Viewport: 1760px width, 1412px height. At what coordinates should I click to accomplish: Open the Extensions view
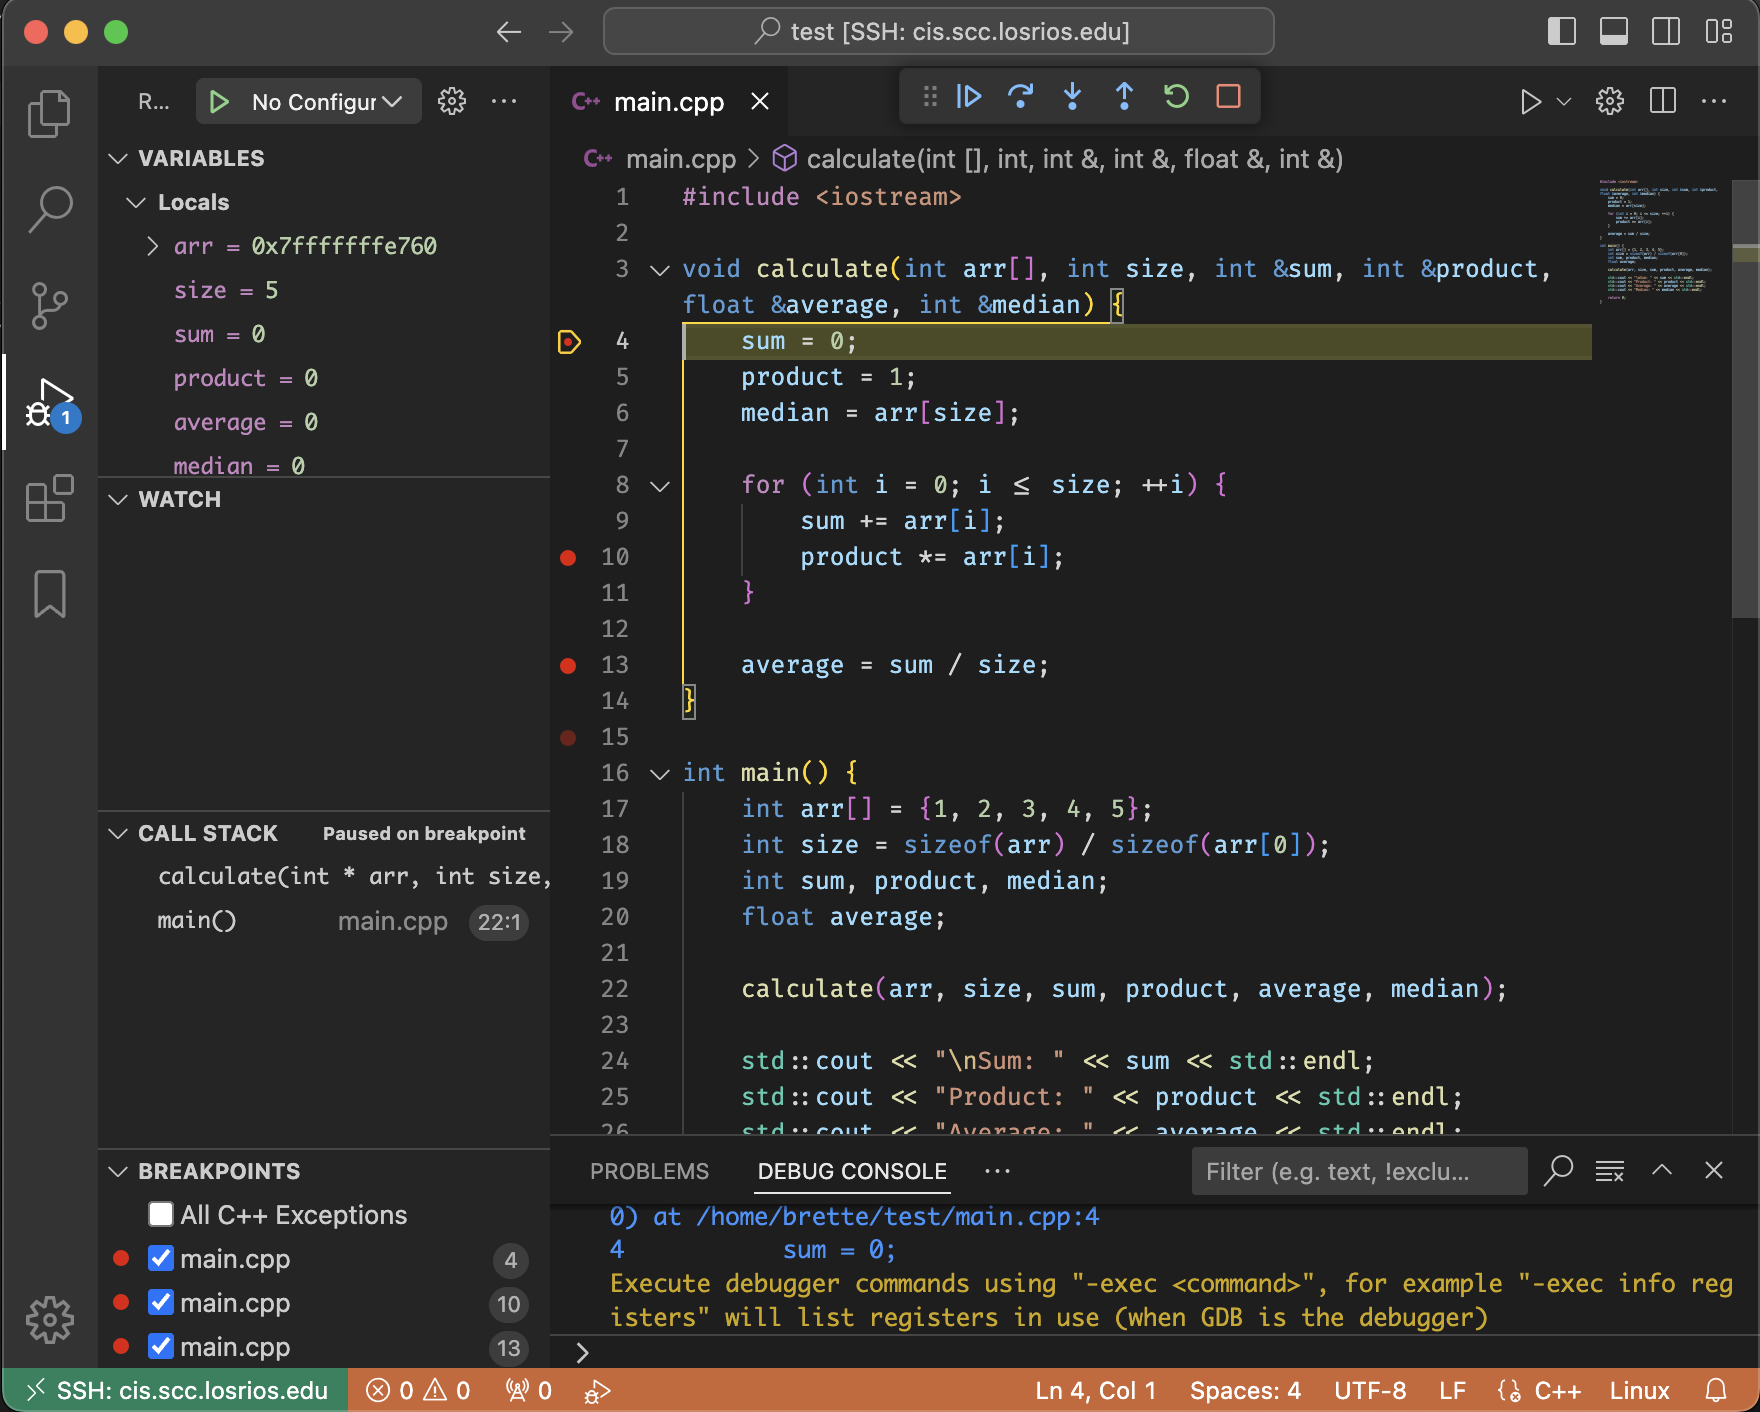49,498
